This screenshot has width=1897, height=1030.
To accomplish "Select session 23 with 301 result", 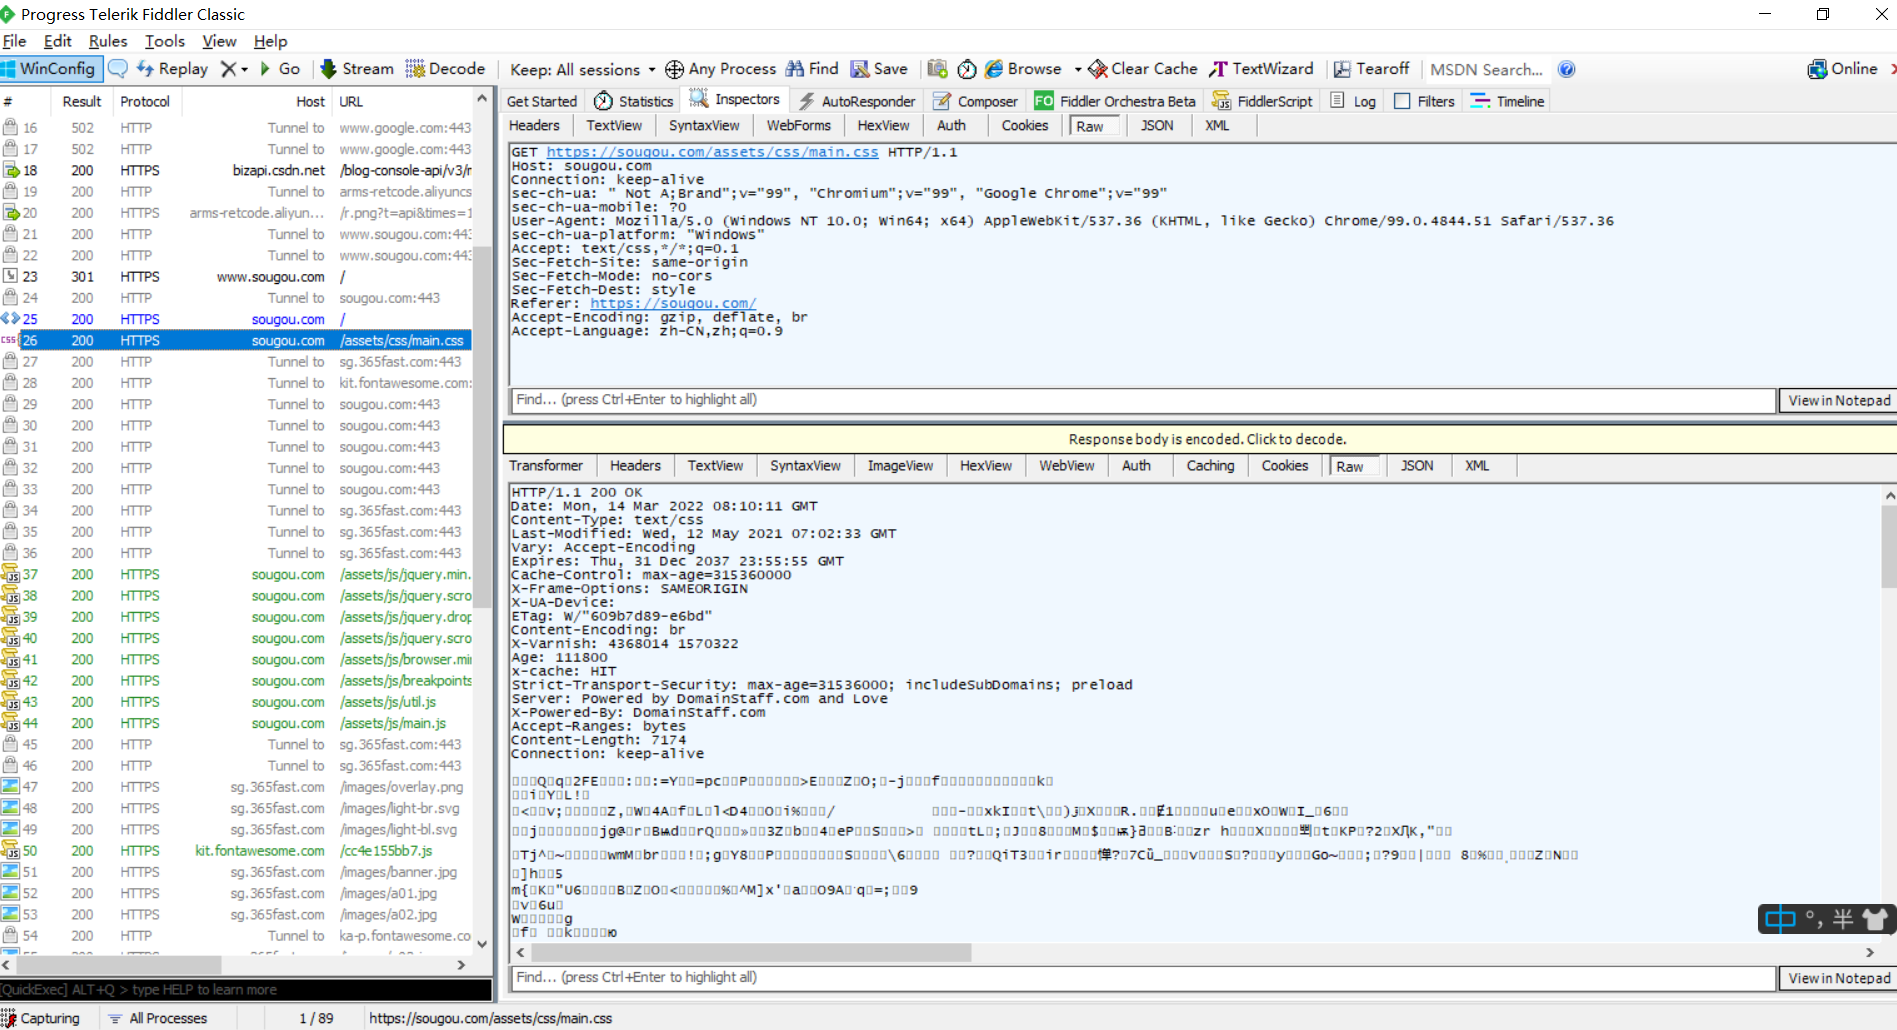I will 236,277.
